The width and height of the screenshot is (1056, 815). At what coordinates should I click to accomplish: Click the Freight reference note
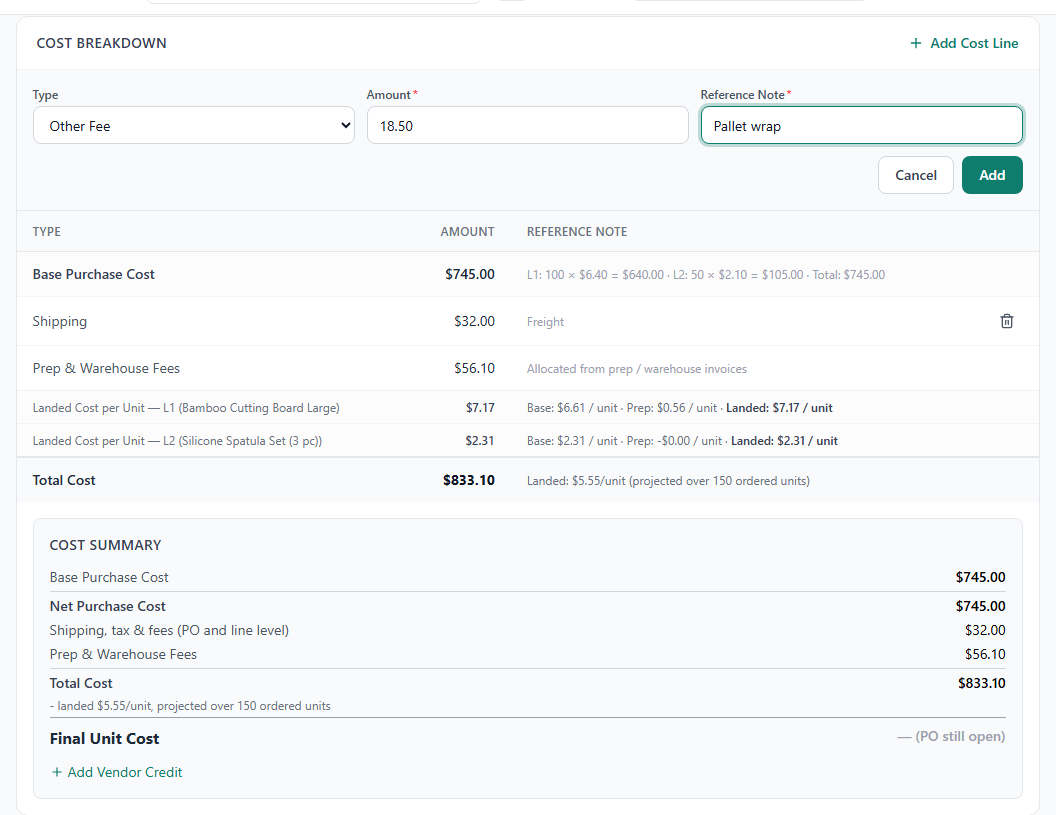pyautogui.click(x=546, y=322)
